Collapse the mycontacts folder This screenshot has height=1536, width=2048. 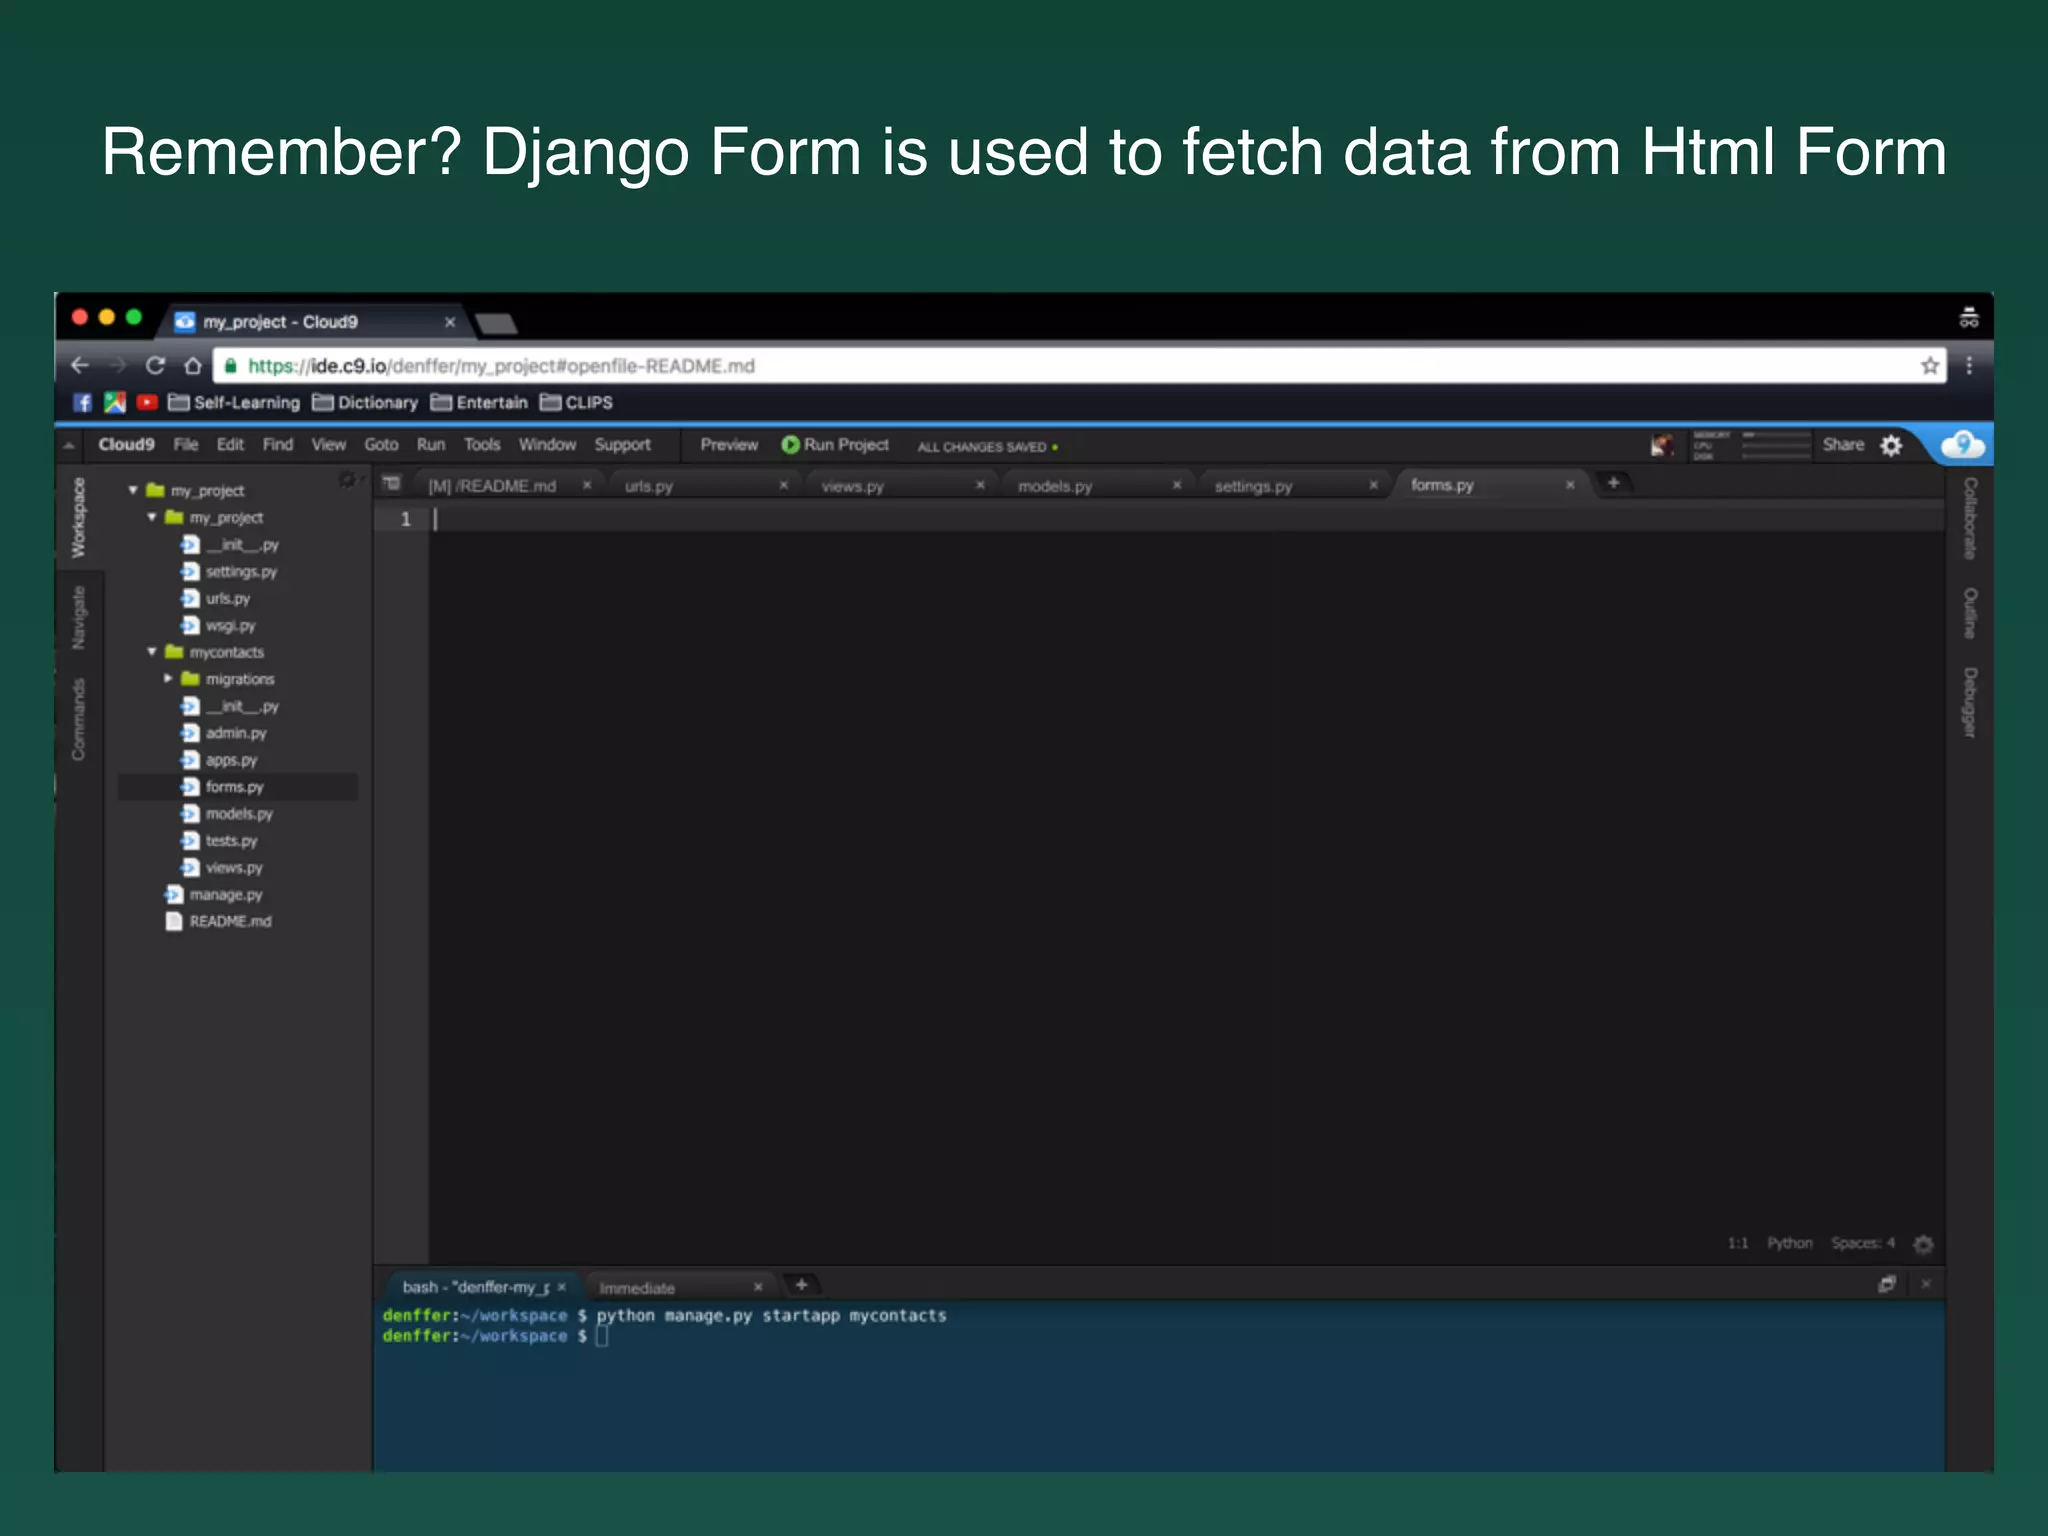[x=152, y=652]
